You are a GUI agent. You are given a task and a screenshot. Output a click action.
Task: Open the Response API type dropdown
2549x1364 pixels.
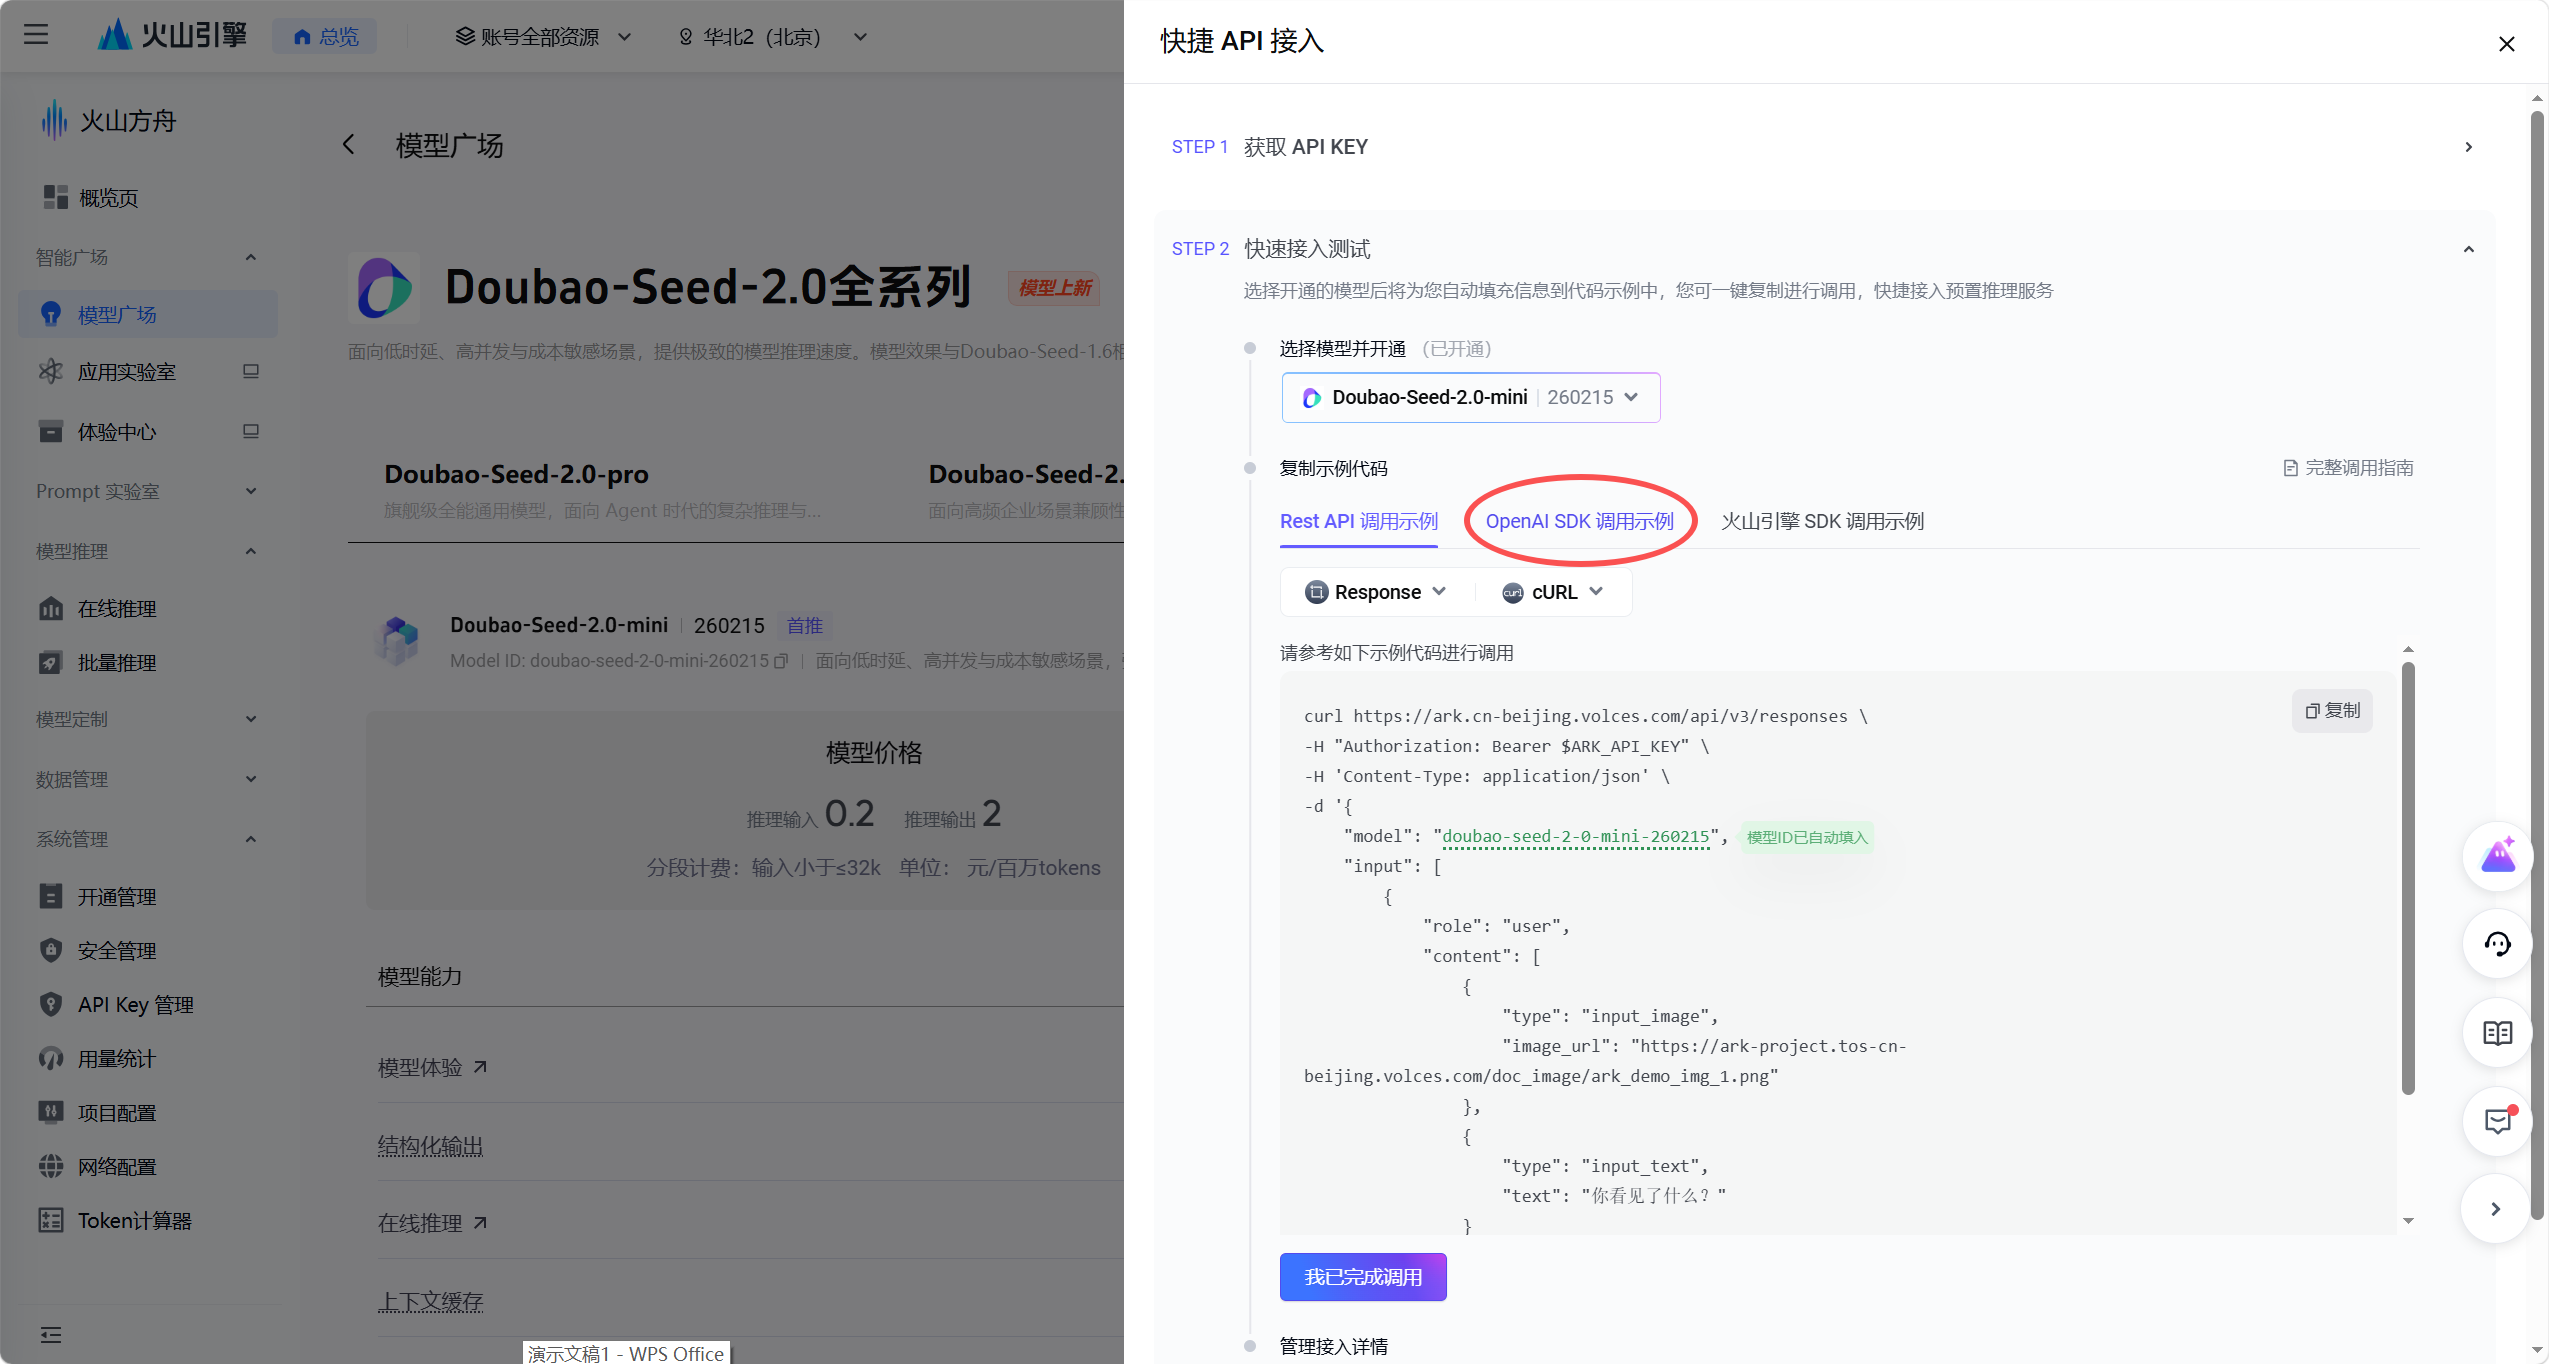coord(1376,592)
